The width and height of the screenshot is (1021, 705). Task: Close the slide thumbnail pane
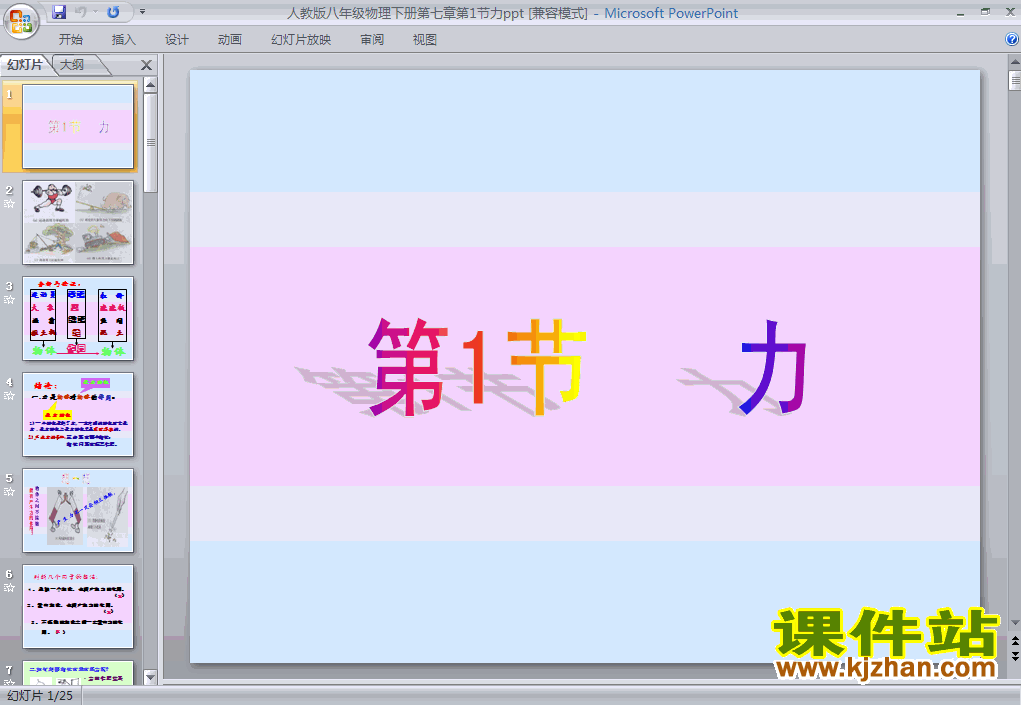[x=147, y=65]
